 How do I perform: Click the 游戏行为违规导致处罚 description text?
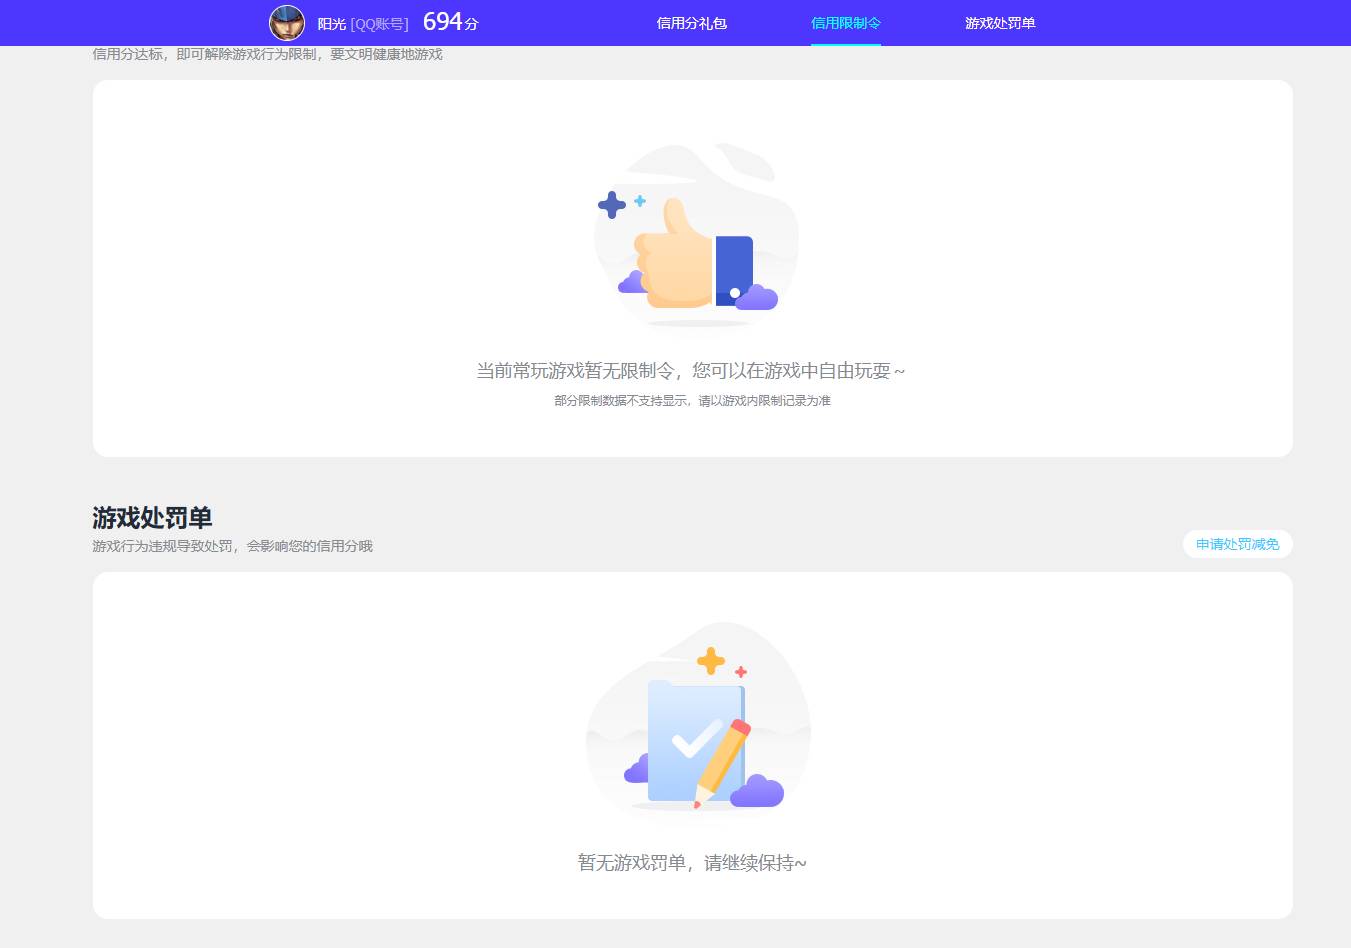[x=231, y=546]
